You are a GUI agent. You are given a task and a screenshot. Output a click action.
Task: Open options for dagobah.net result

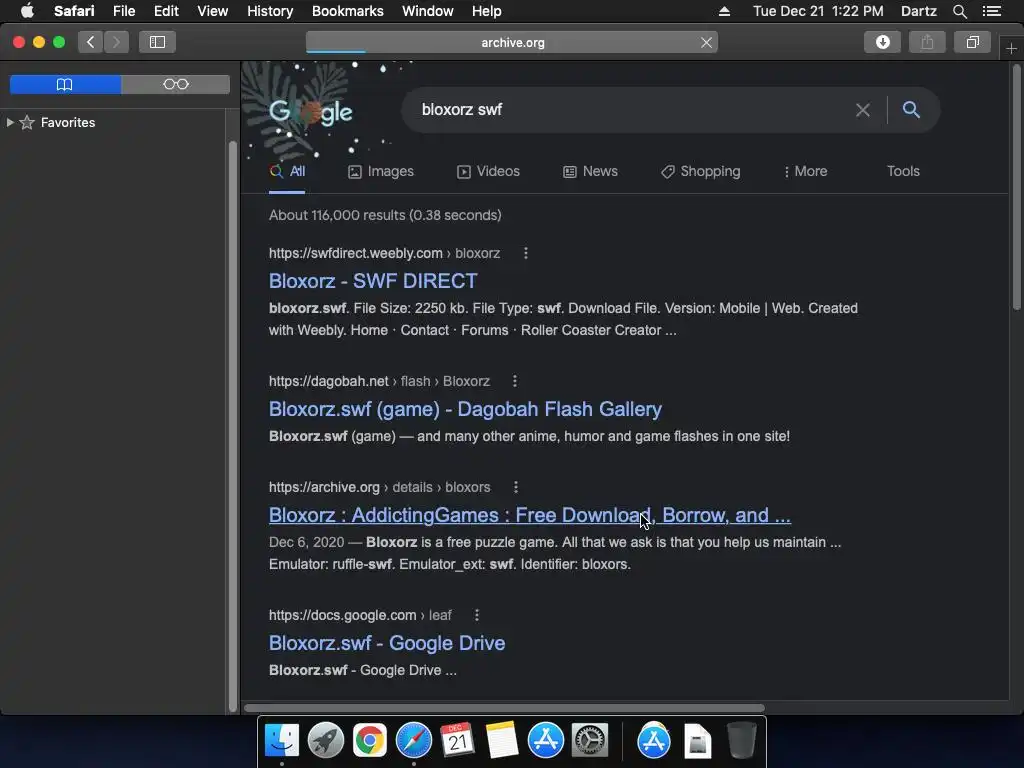515,381
